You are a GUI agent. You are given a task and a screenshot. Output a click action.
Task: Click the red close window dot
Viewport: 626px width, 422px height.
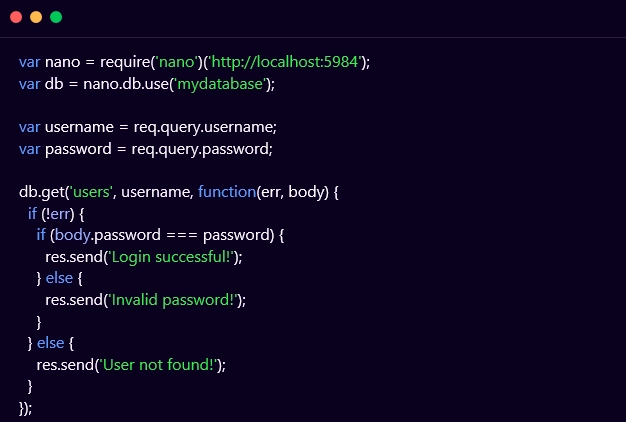tap(16, 17)
